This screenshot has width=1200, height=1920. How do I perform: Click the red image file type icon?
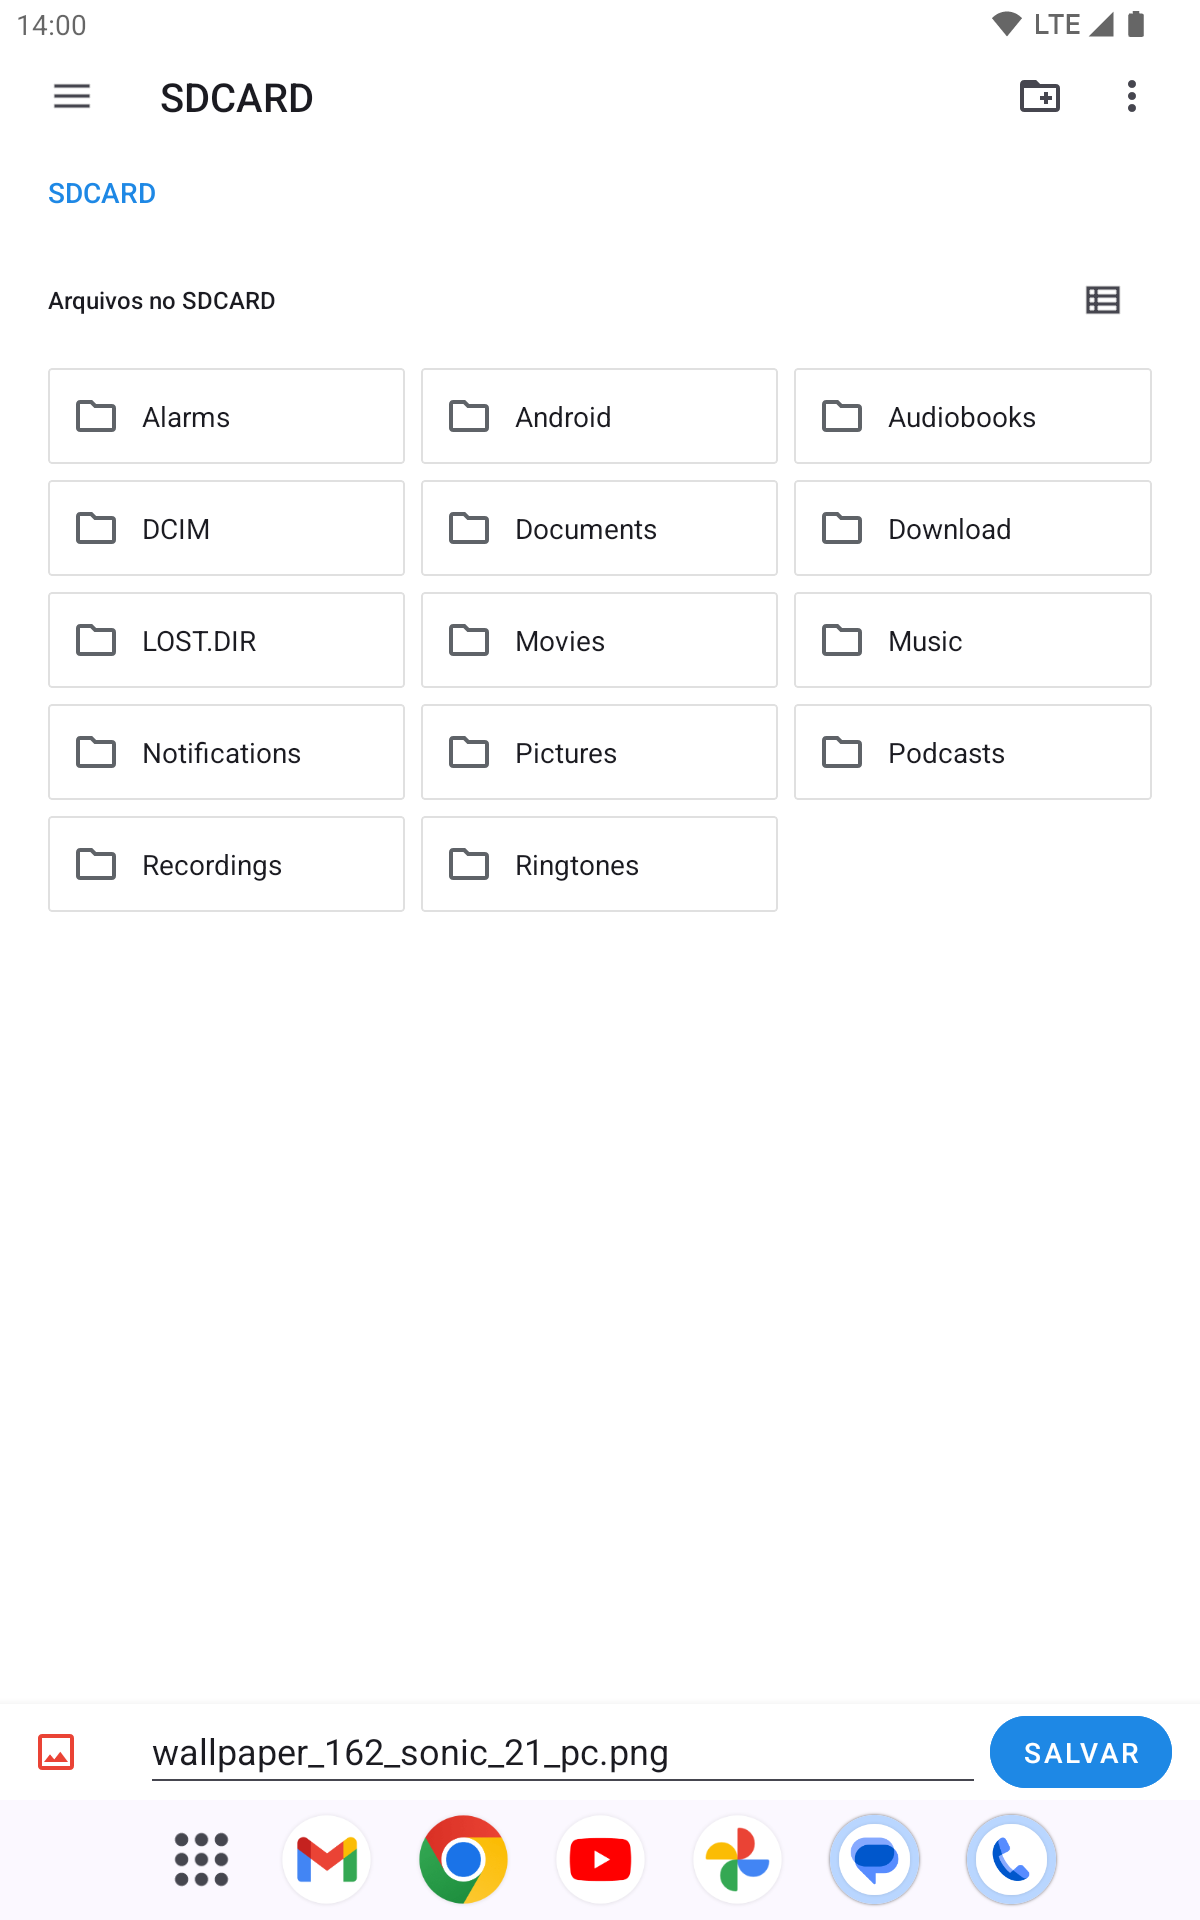pyautogui.click(x=56, y=1752)
